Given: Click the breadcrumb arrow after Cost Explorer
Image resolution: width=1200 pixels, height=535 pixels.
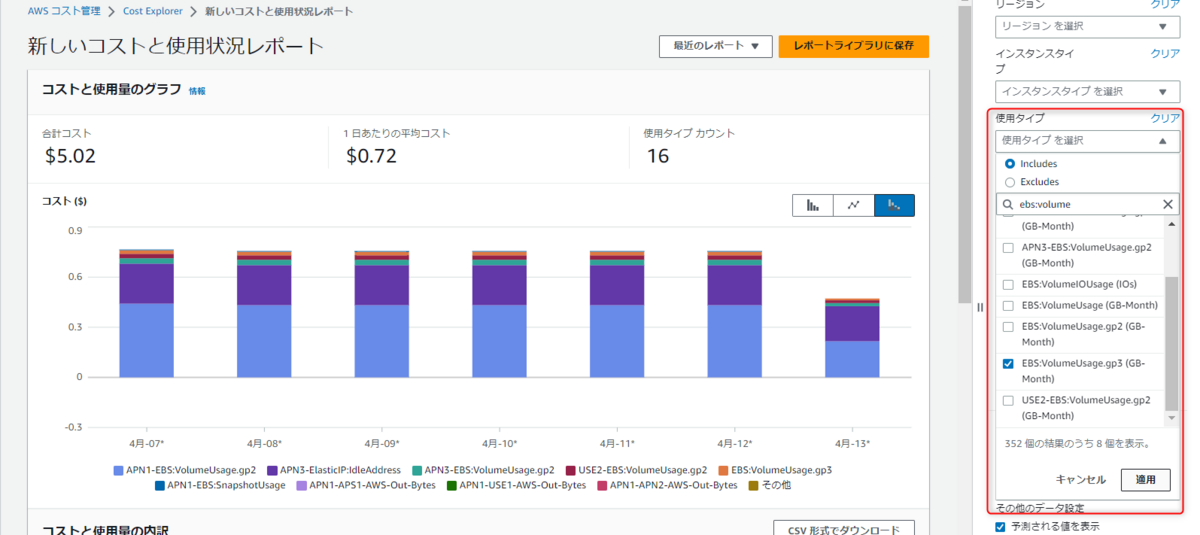Looking at the screenshot, I should coord(194,11).
